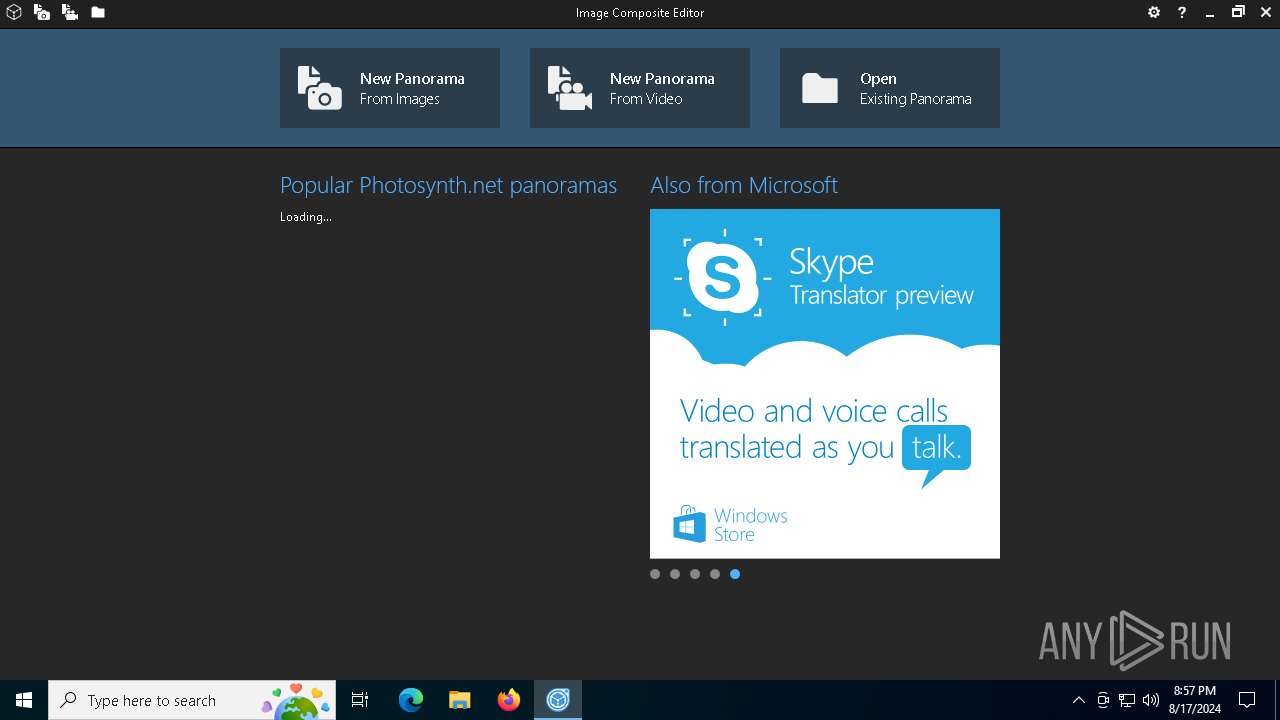
Task: Minimize the Image Composite Editor window
Action: pos(1210,13)
